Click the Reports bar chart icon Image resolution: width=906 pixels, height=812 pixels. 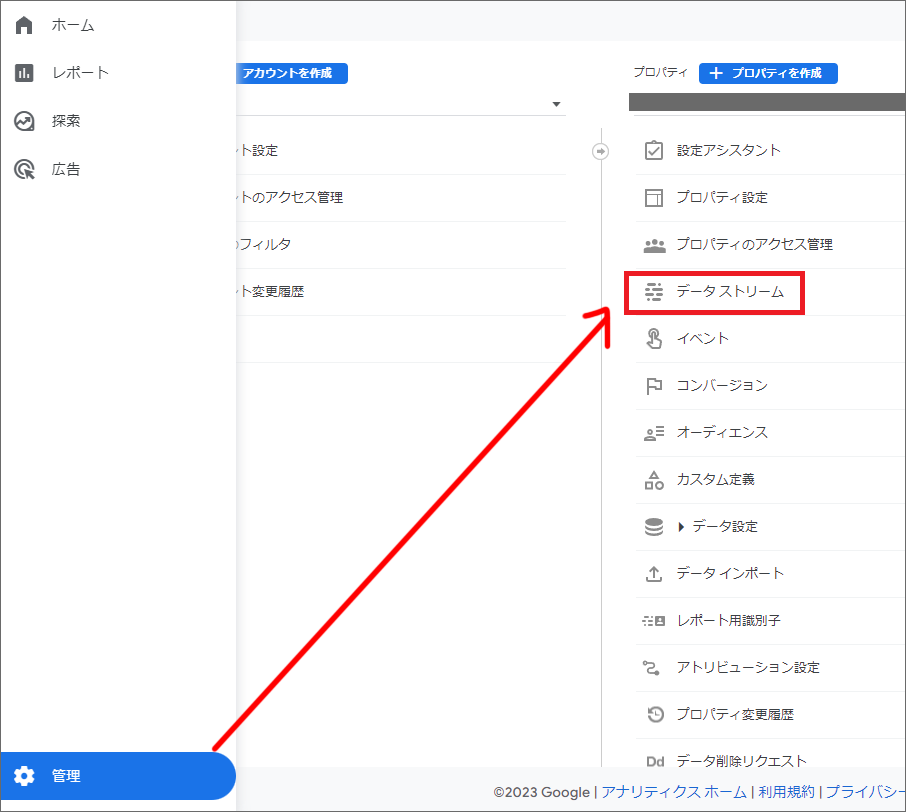(x=24, y=73)
